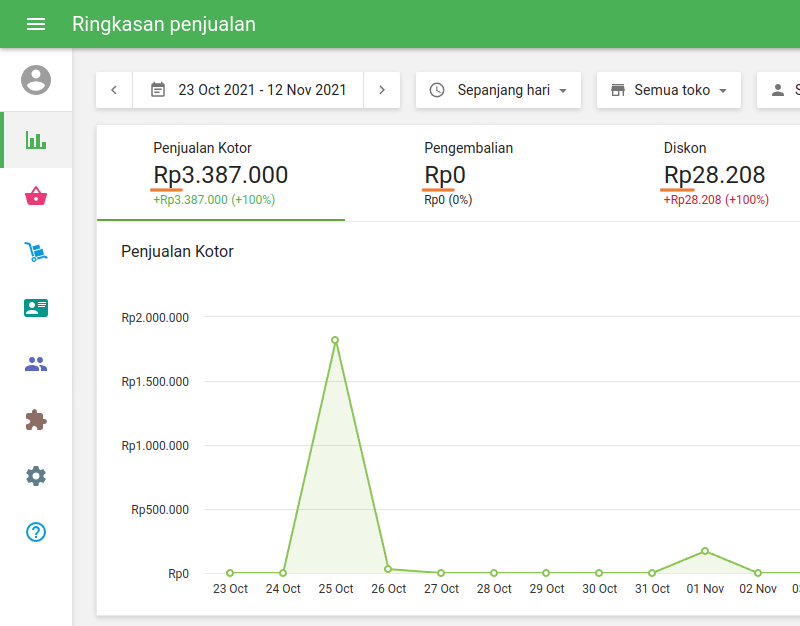
Task: Click the 01 Nov chart data point
Action: pos(705,551)
